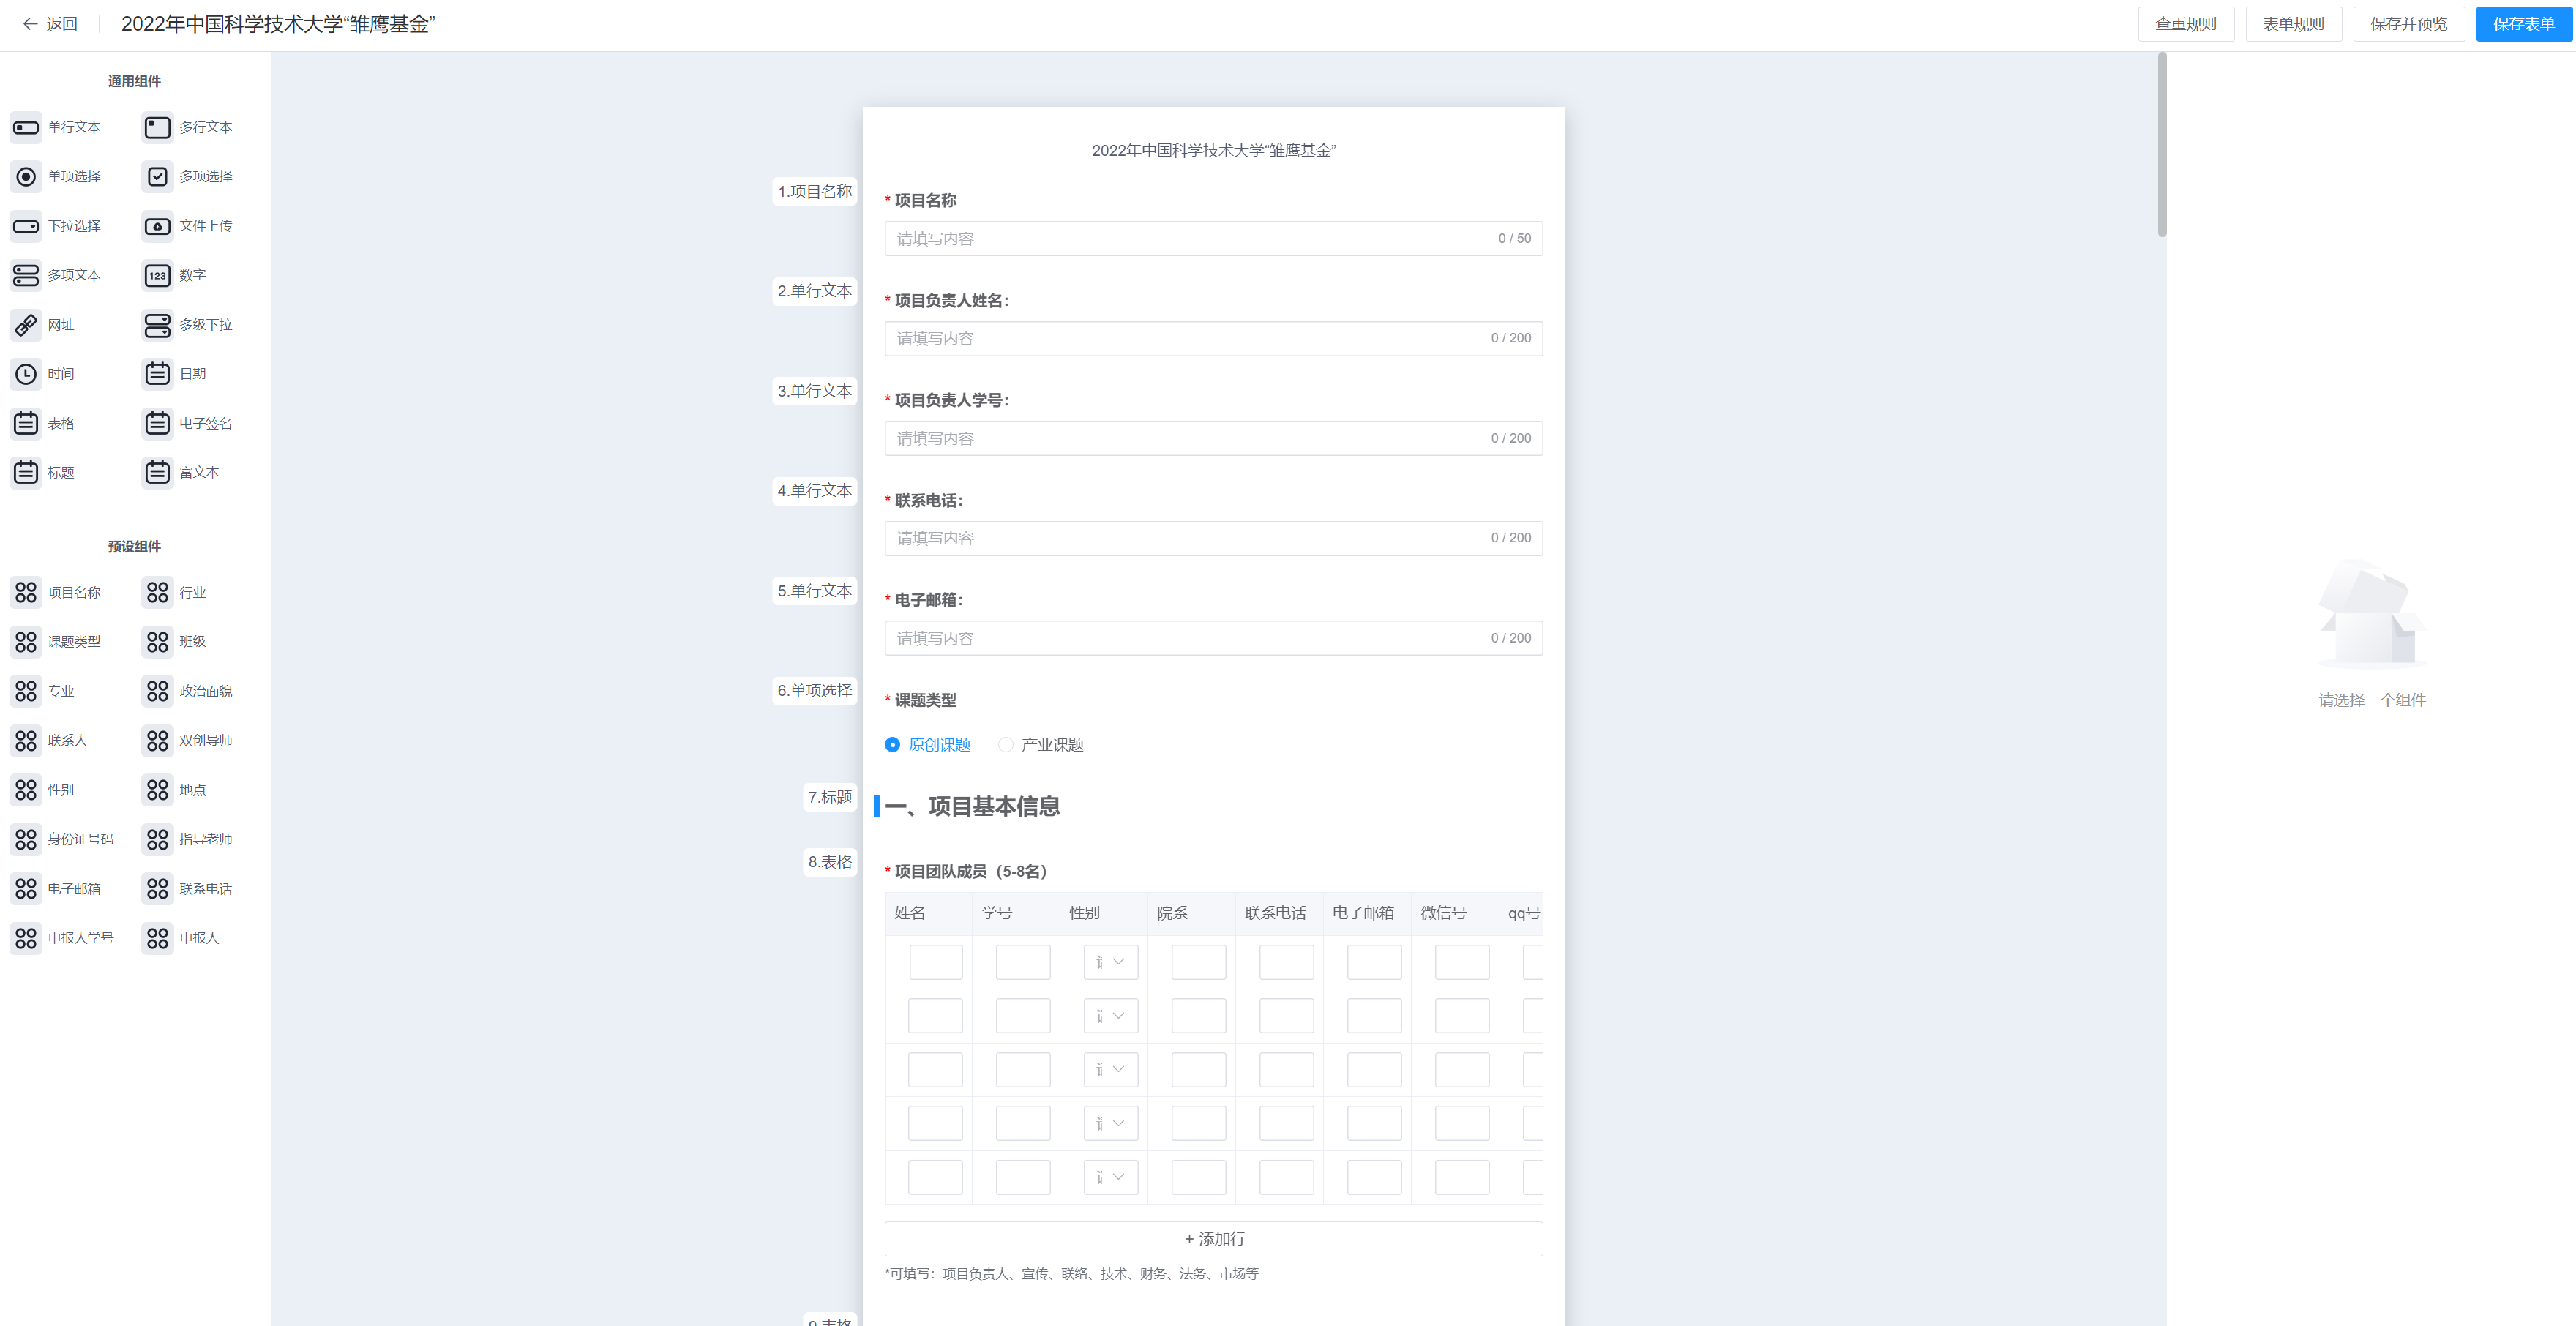Insert the preset 身份证号码 component icon

pyautogui.click(x=26, y=839)
